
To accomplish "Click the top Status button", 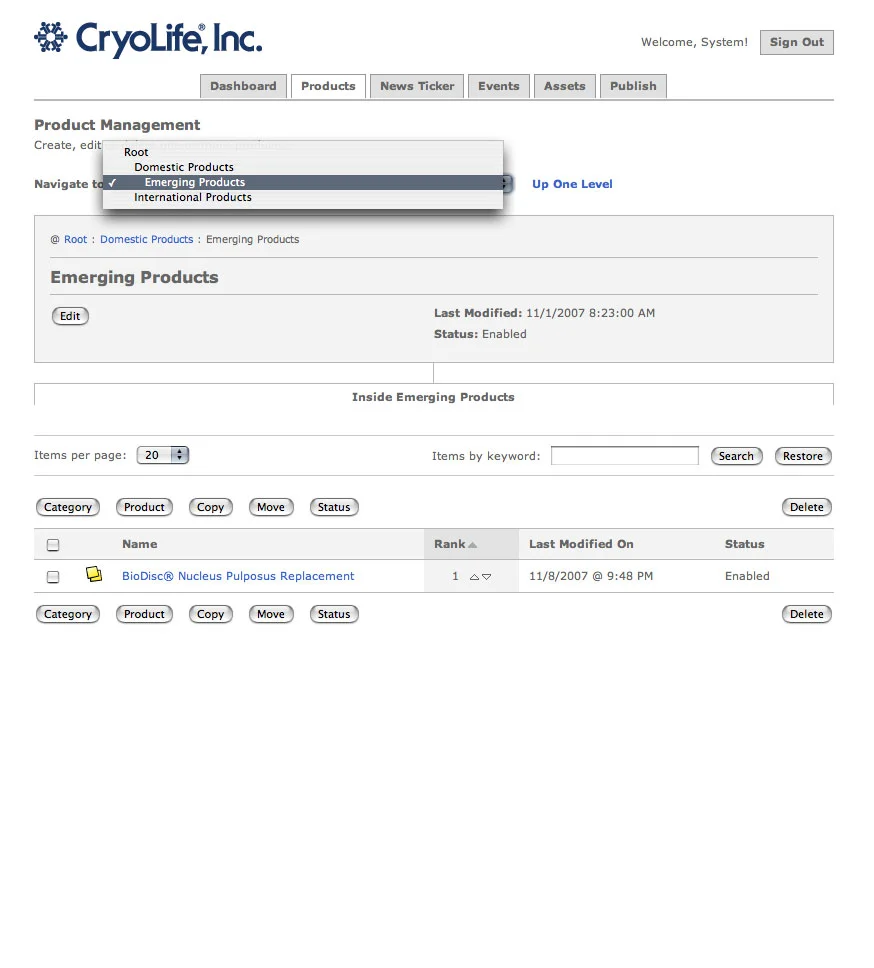I will 334,507.
